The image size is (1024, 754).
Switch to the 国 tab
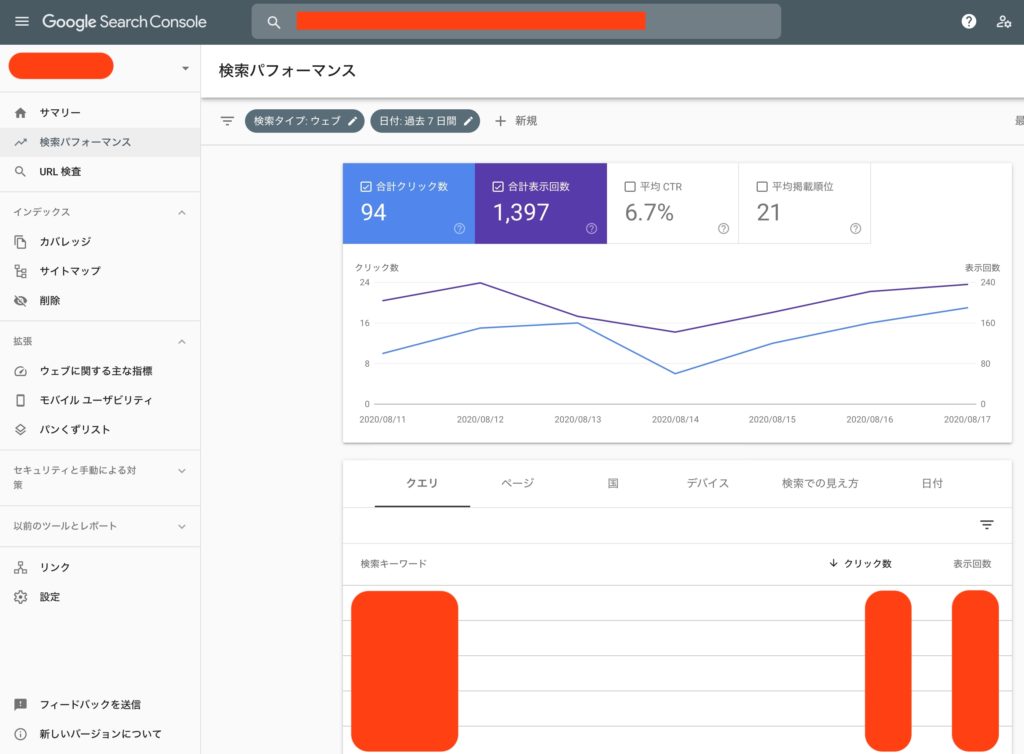613,484
